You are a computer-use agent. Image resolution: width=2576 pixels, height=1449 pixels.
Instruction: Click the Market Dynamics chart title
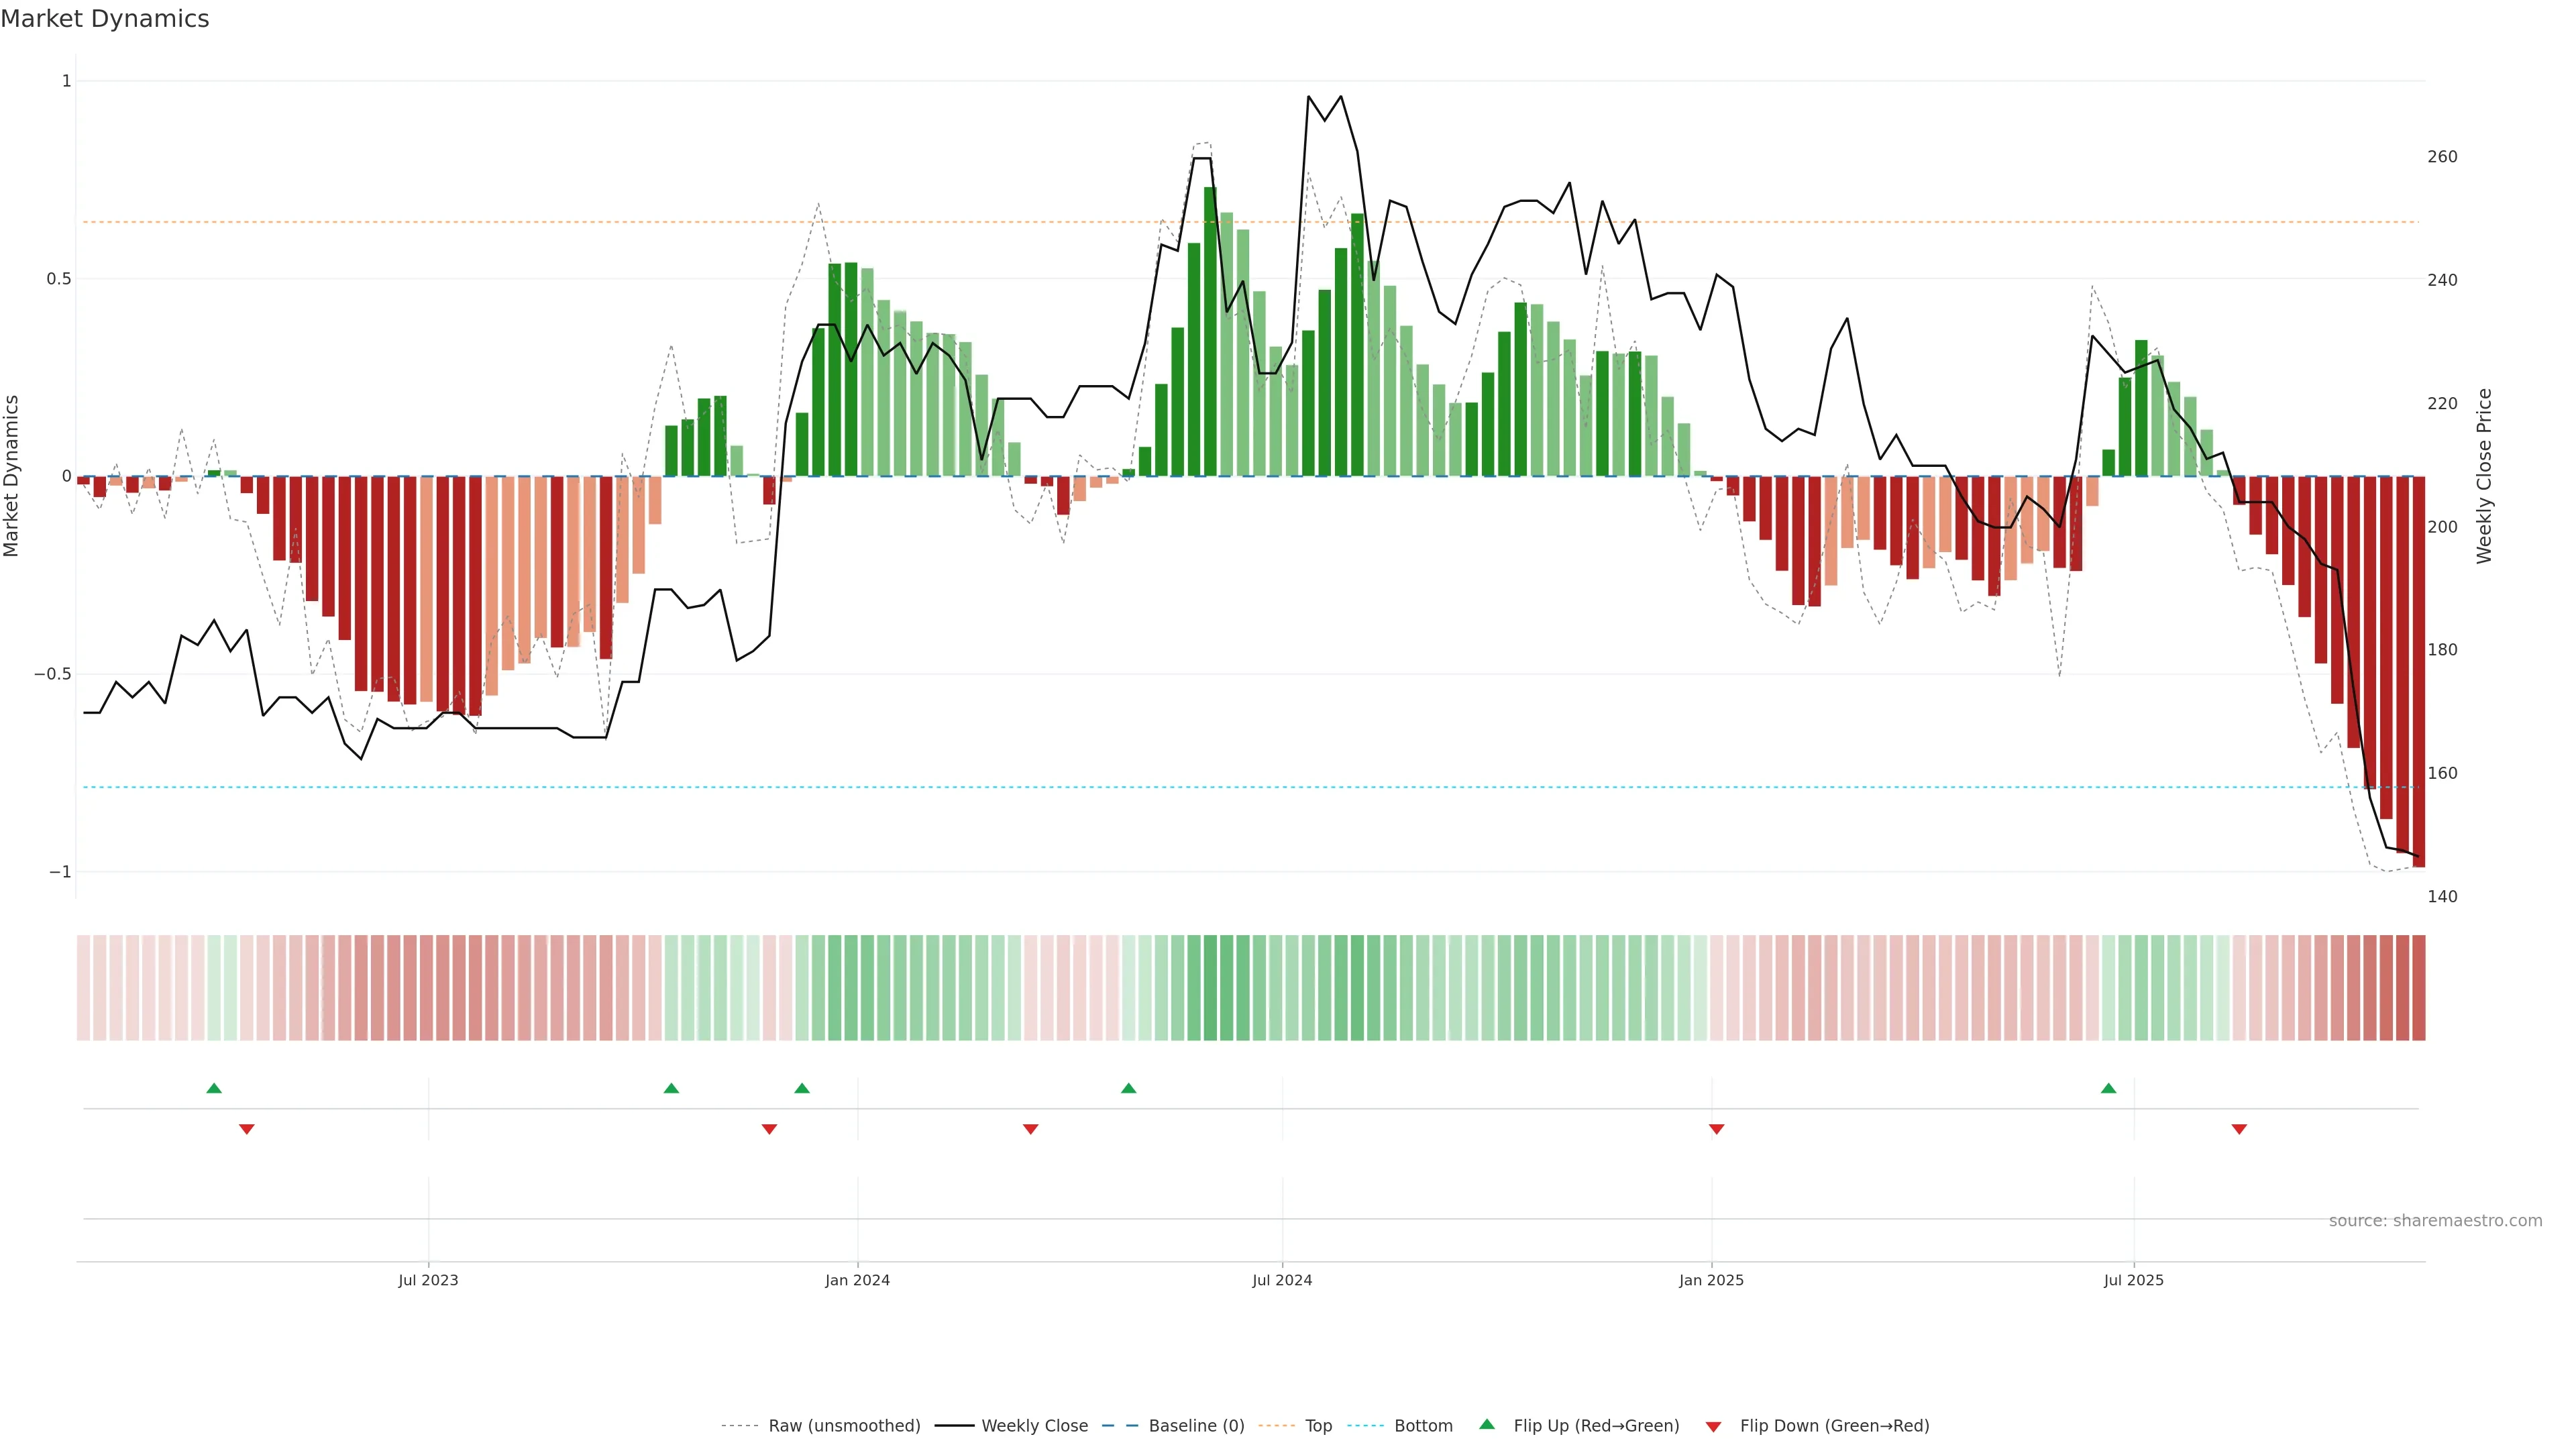105,19
